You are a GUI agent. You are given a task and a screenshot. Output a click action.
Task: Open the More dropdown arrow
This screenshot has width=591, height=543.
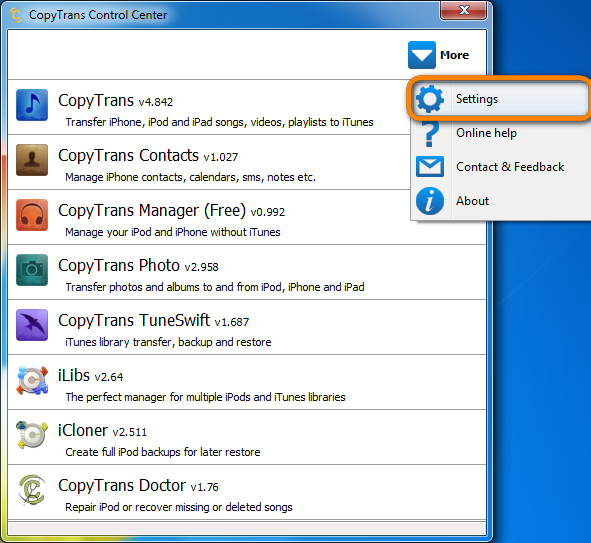422,55
